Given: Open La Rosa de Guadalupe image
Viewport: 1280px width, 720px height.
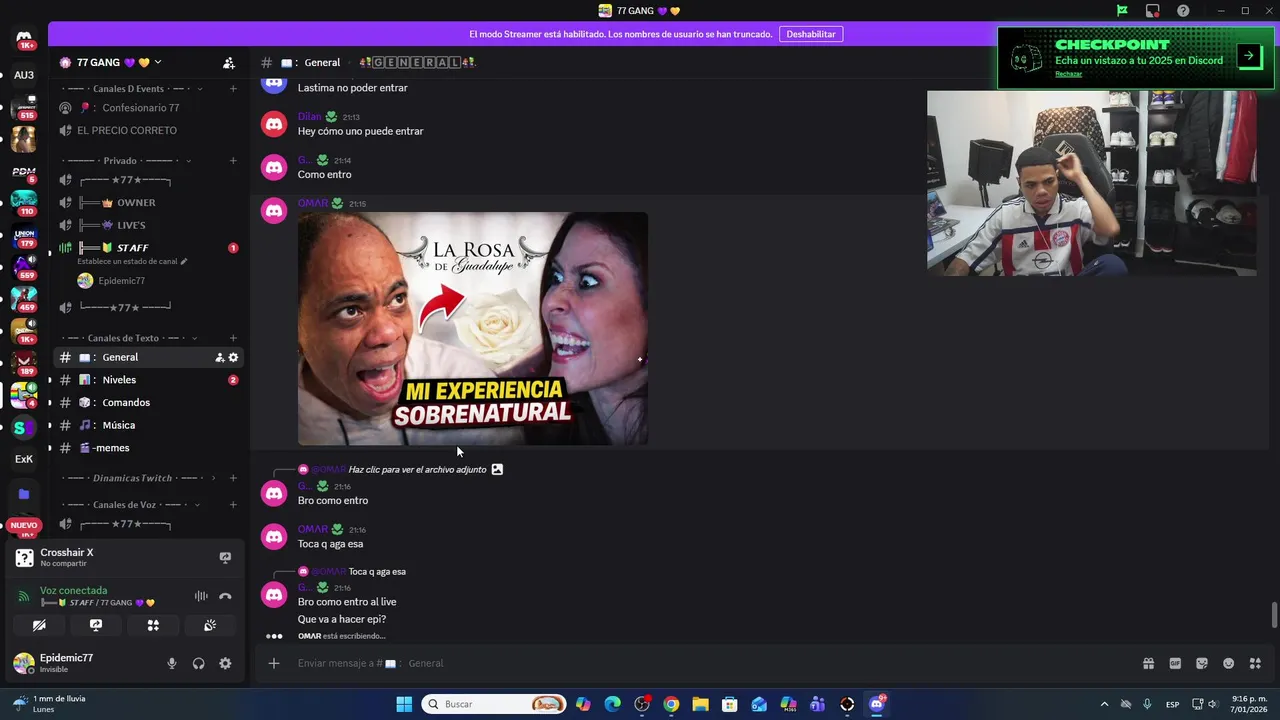Looking at the screenshot, I should 473,329.
